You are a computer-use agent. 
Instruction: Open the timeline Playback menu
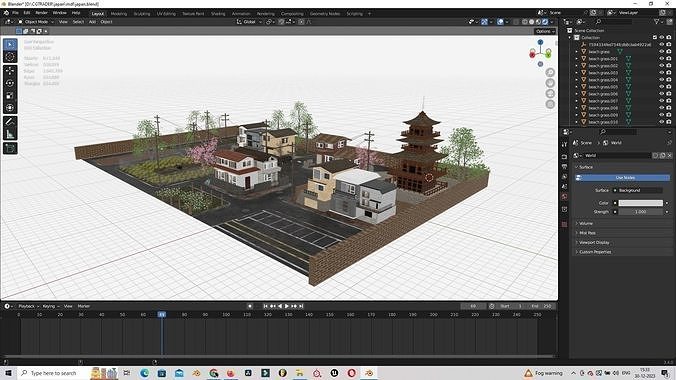(x=28, y=306)
